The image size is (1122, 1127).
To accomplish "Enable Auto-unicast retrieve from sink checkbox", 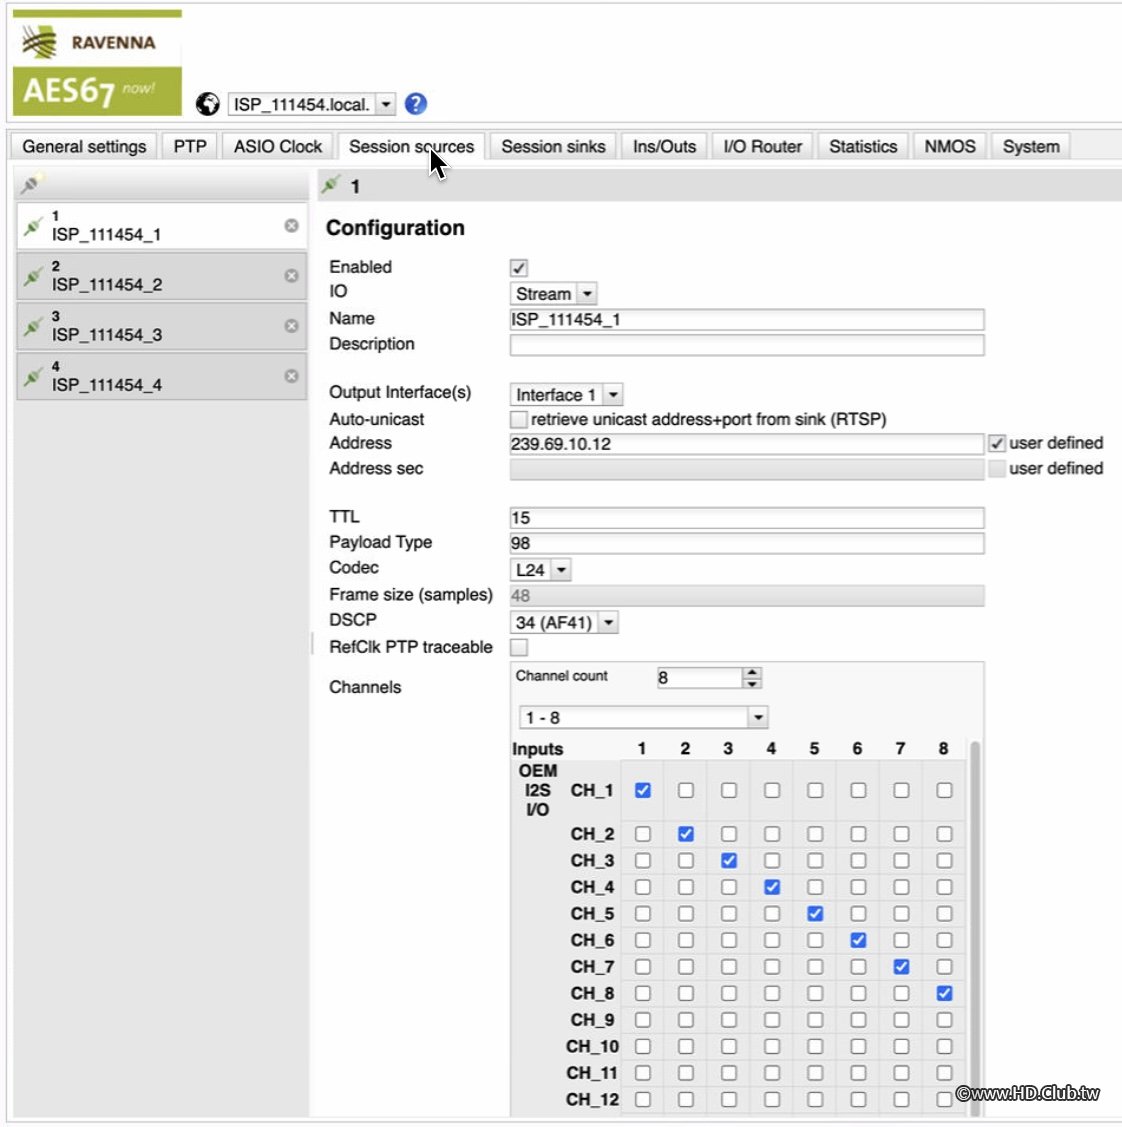I will coord(519,419).
